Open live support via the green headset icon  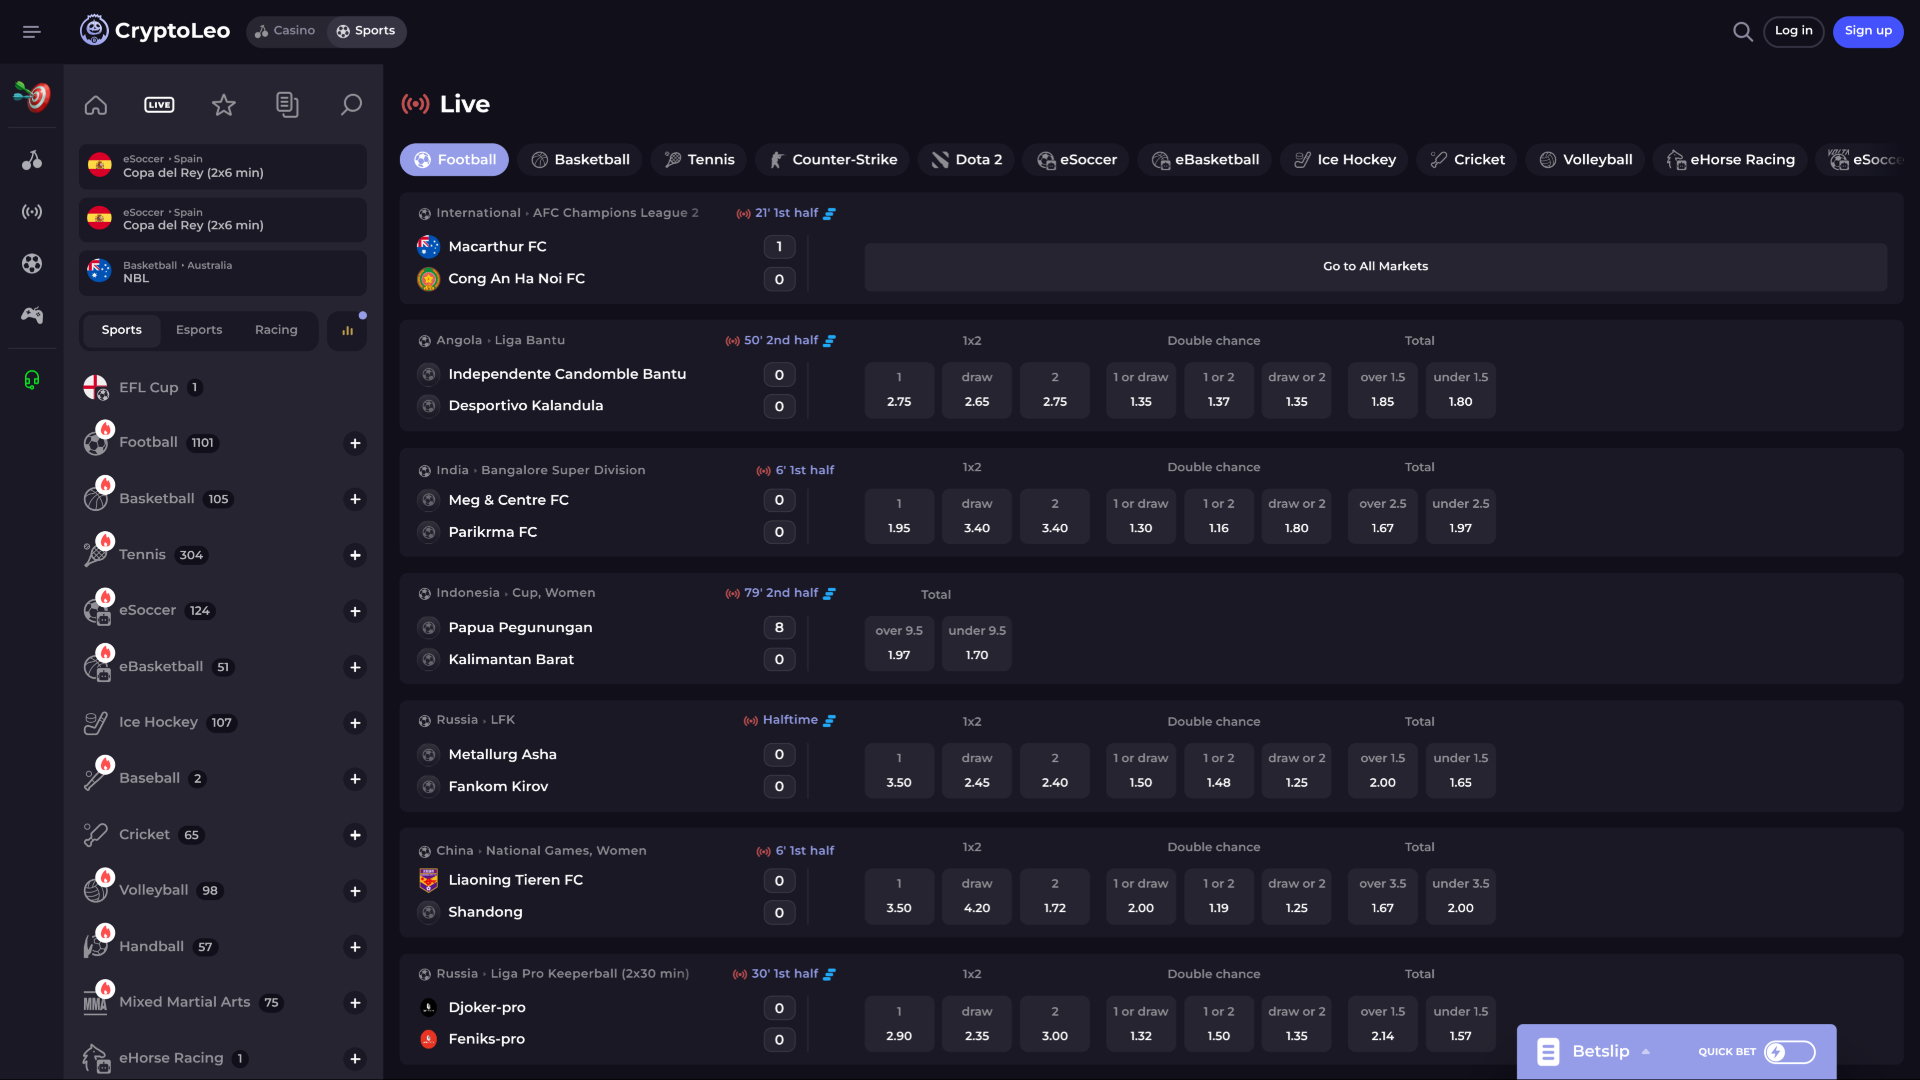(31, 380)
